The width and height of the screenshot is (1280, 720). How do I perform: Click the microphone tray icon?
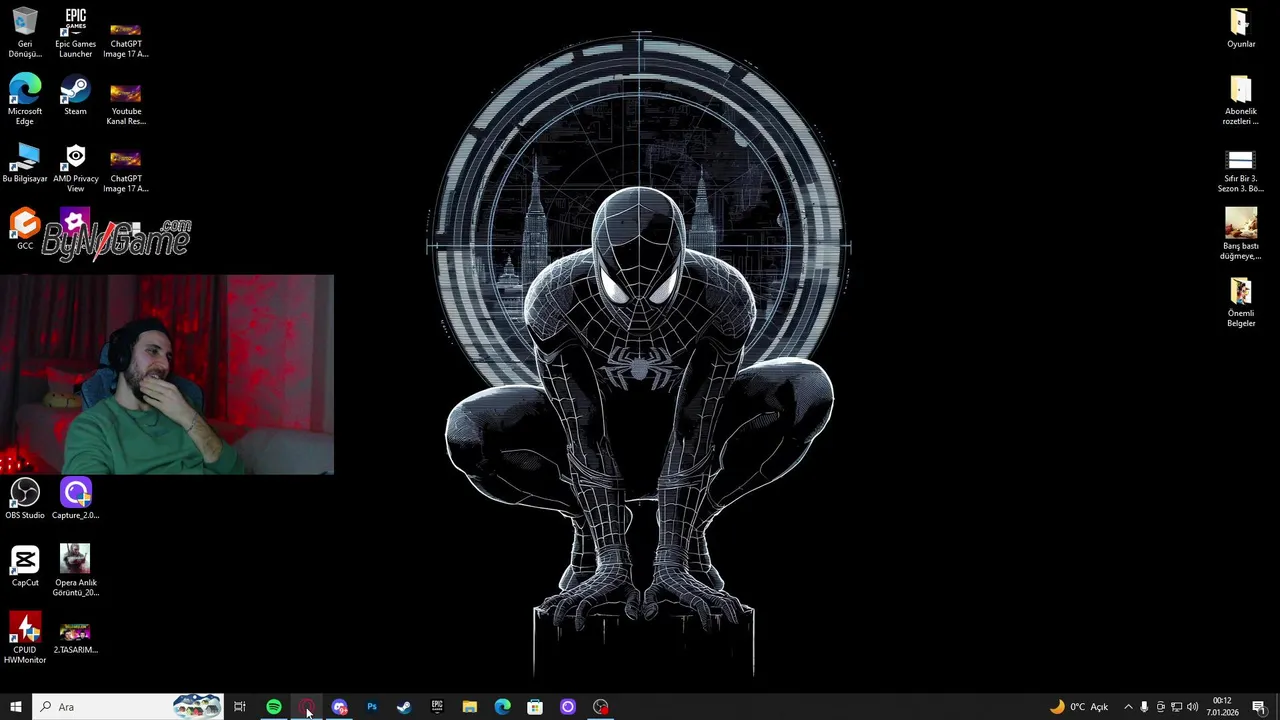point(1144,707)
